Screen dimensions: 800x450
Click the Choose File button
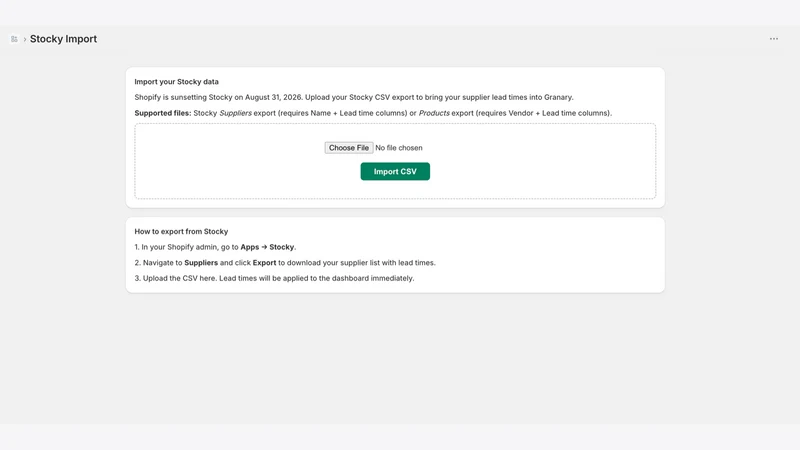pos(349,147)
